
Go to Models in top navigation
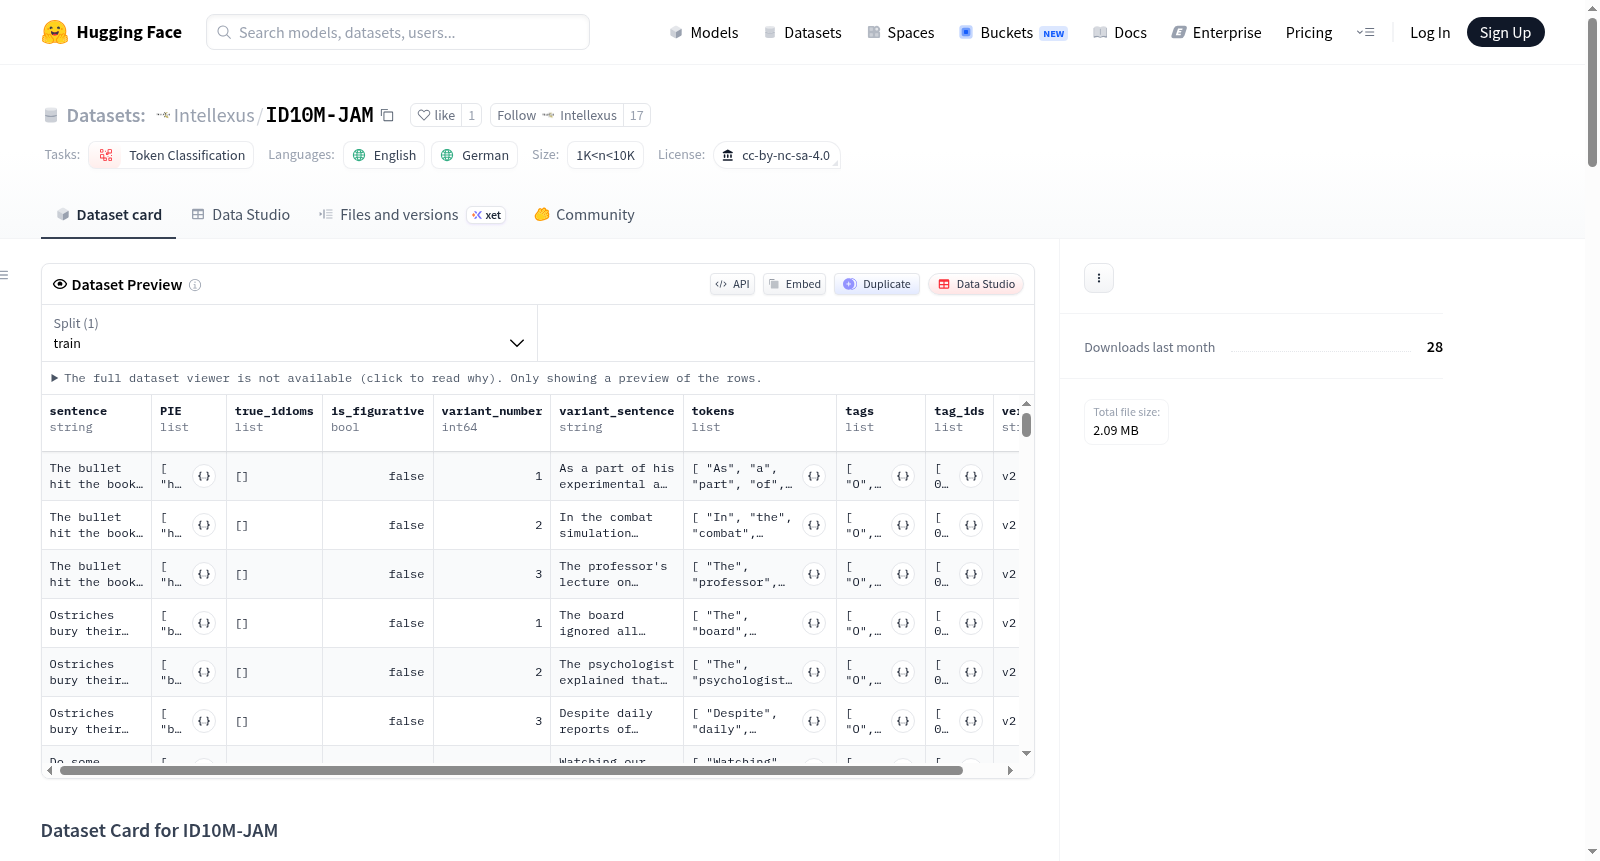(x=704, y=32)
